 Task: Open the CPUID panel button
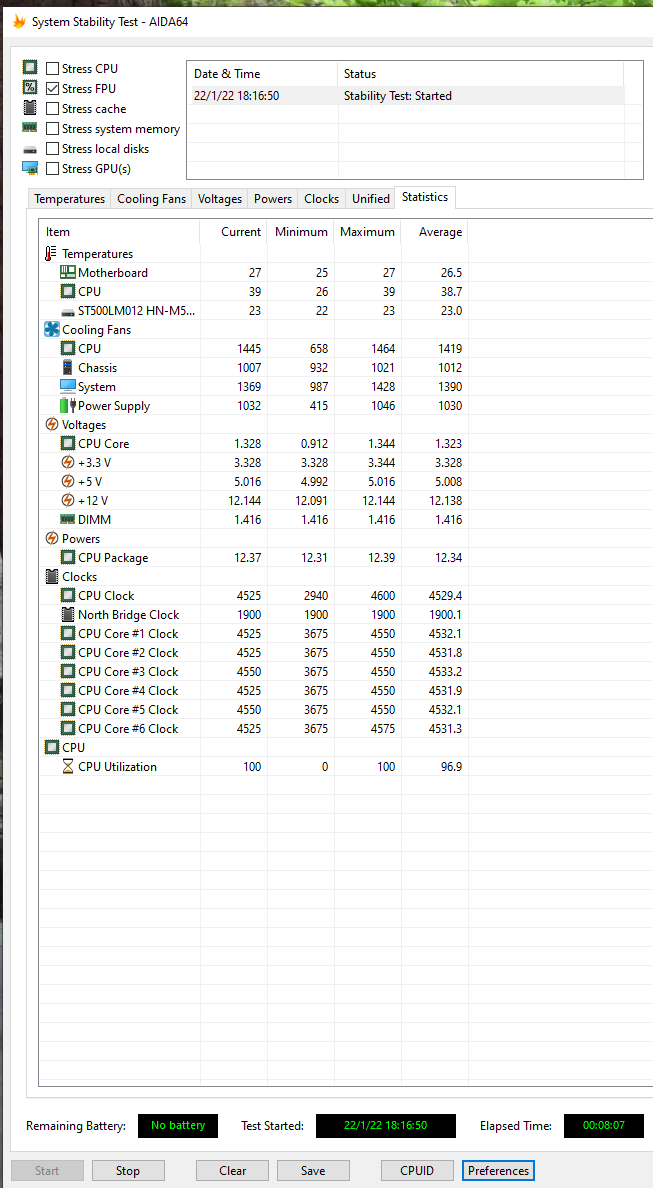(x=417, y=1171)
